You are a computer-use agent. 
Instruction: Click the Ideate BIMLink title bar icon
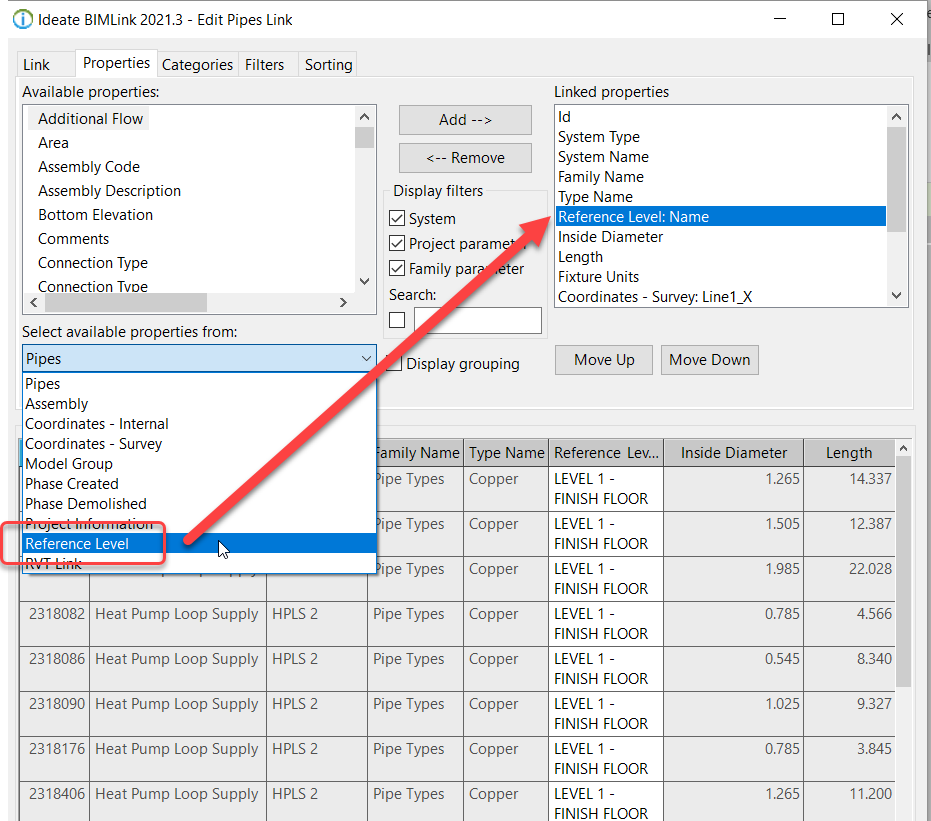[x=22, y=19]
